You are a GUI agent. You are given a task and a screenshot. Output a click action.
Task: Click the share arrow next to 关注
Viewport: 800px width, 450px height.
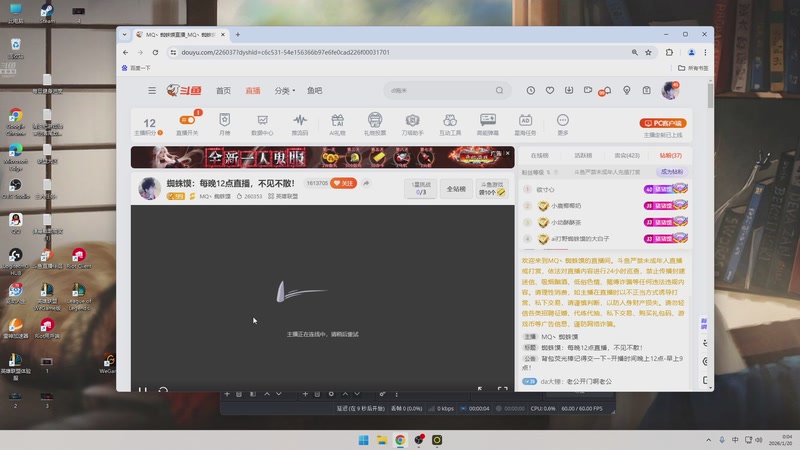click(x=366, y=183)
